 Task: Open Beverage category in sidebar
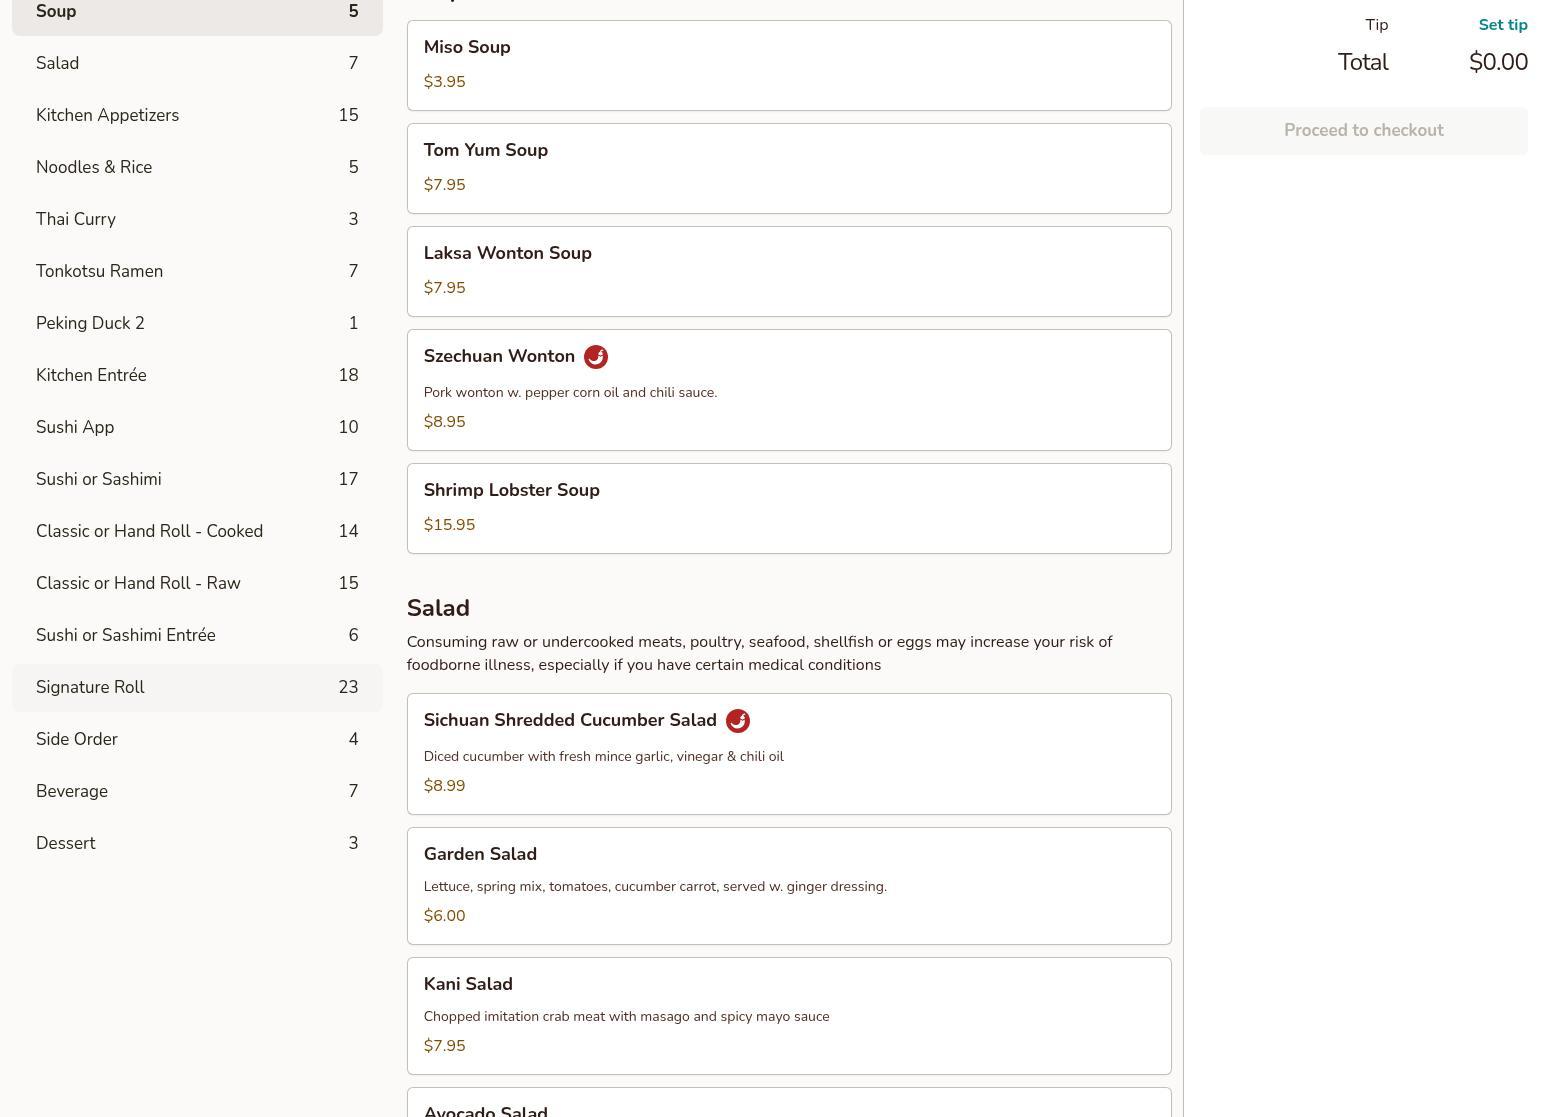point(197,791)
